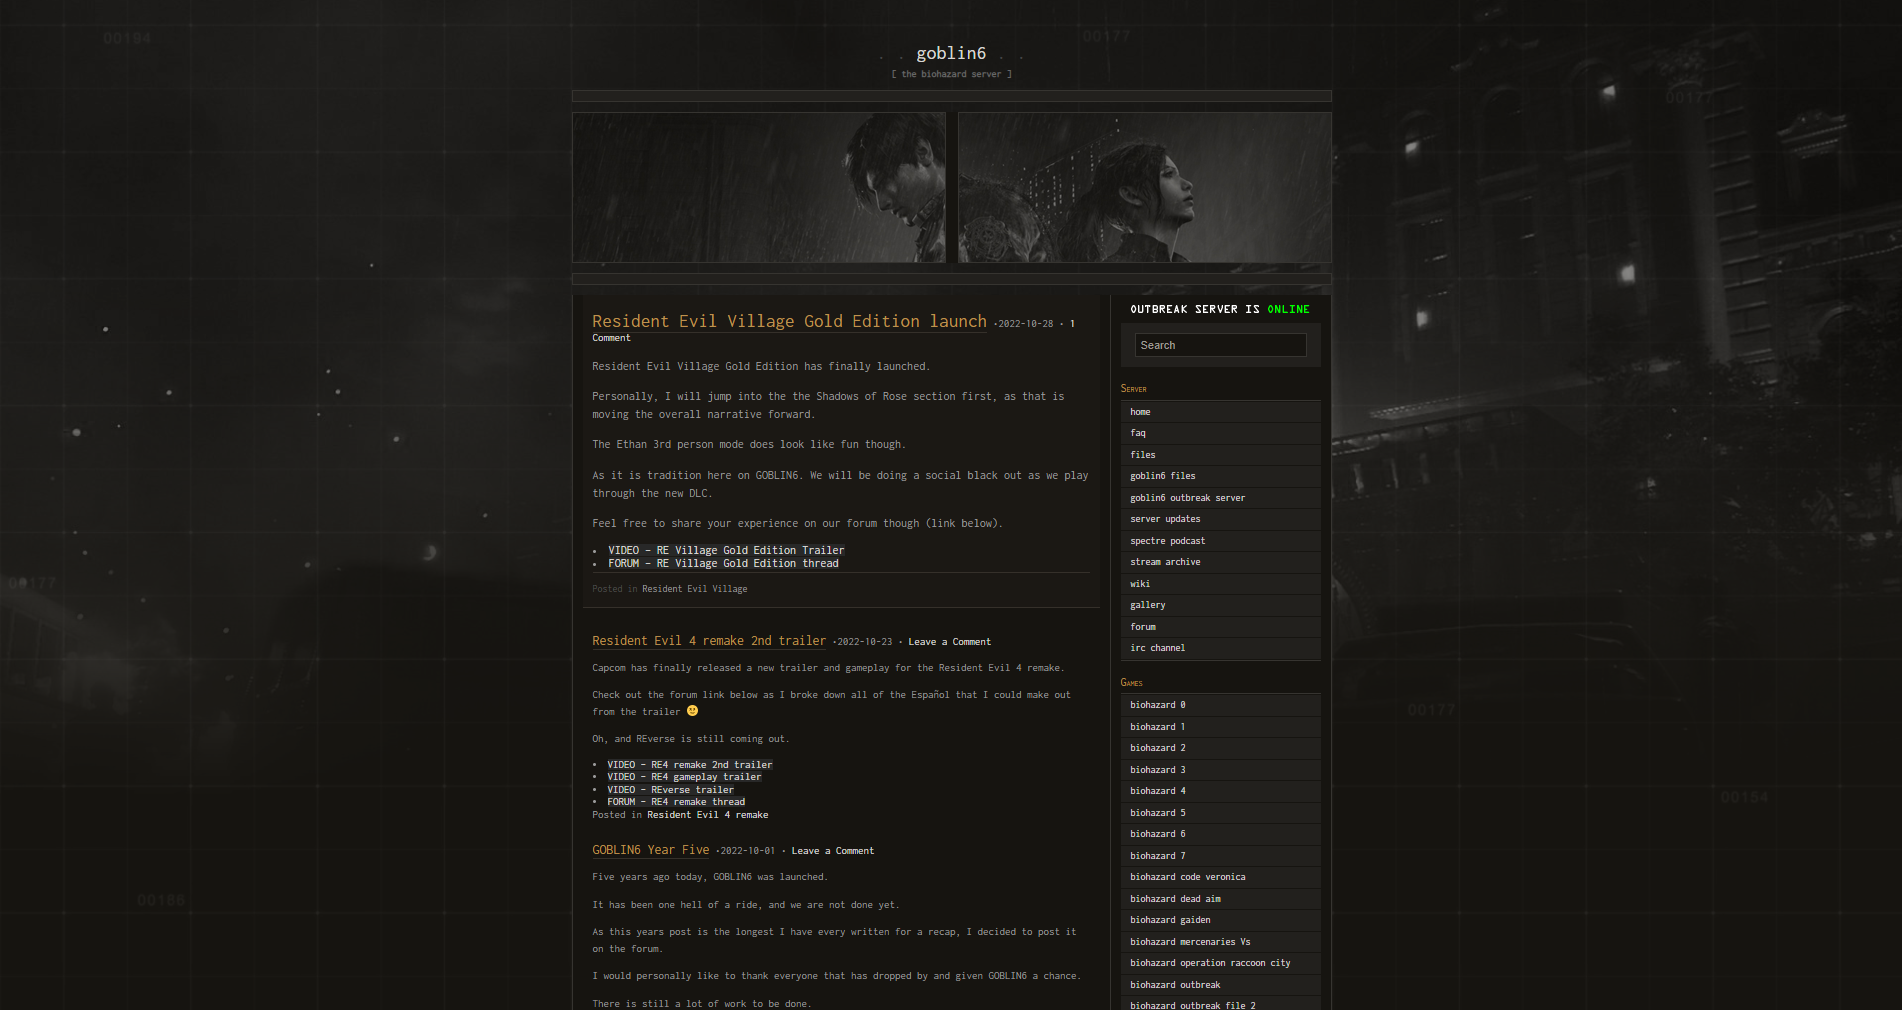1902x1010 pixels.
Task: Open the irc channel menu item
Action: coord(1221,648)
